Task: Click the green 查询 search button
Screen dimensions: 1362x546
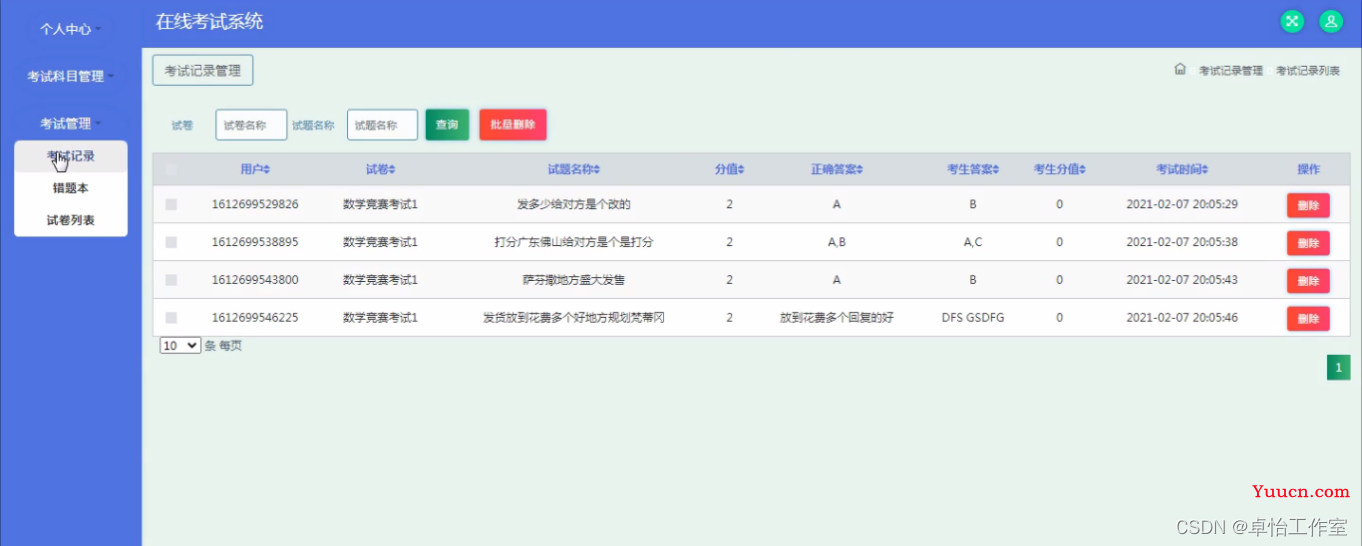Action: pyautogui.click(x=447, y=125)
